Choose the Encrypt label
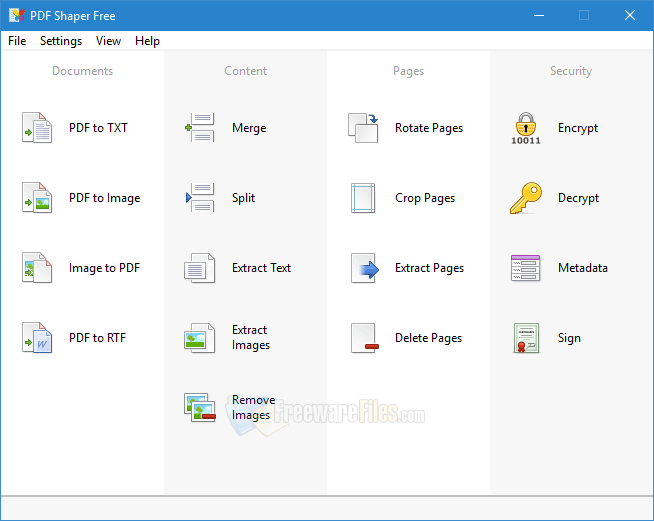This screenshot has width=654, height=521. pos(578,128)
